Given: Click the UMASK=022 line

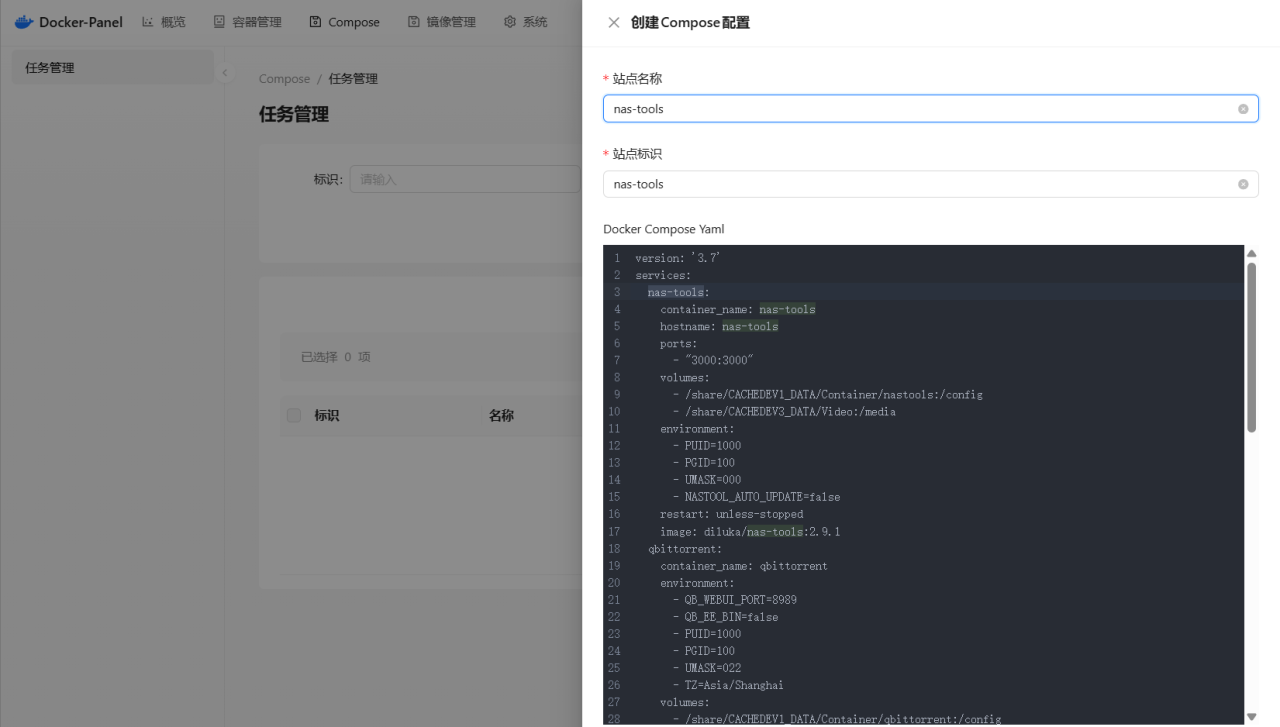Looking at the screenshot, I should (x=707, y=668).
